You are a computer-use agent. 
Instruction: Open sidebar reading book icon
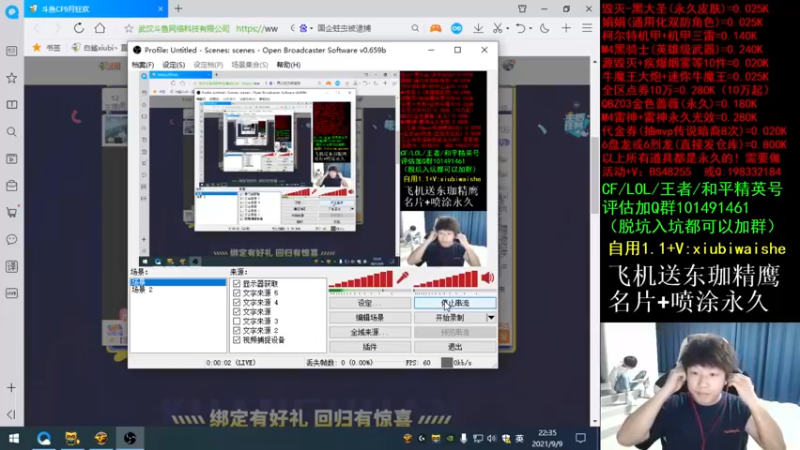click(12, 105)
